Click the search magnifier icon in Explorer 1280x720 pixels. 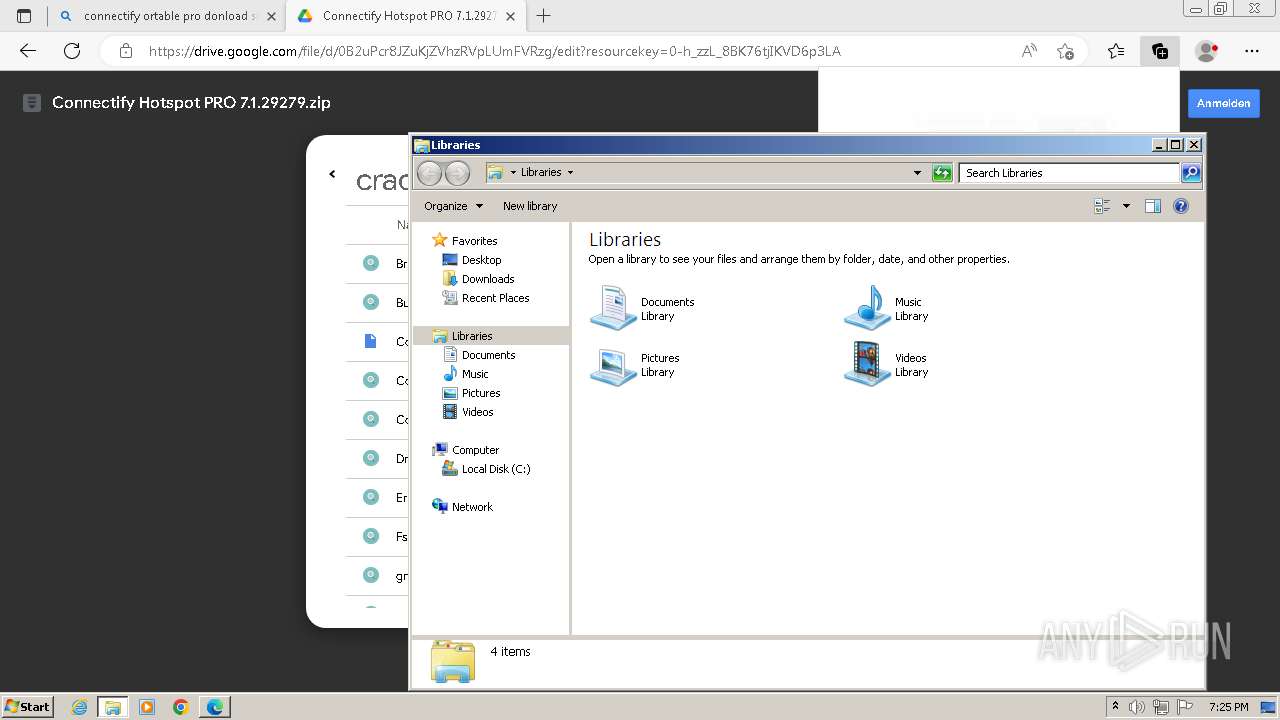(1190, 173)
